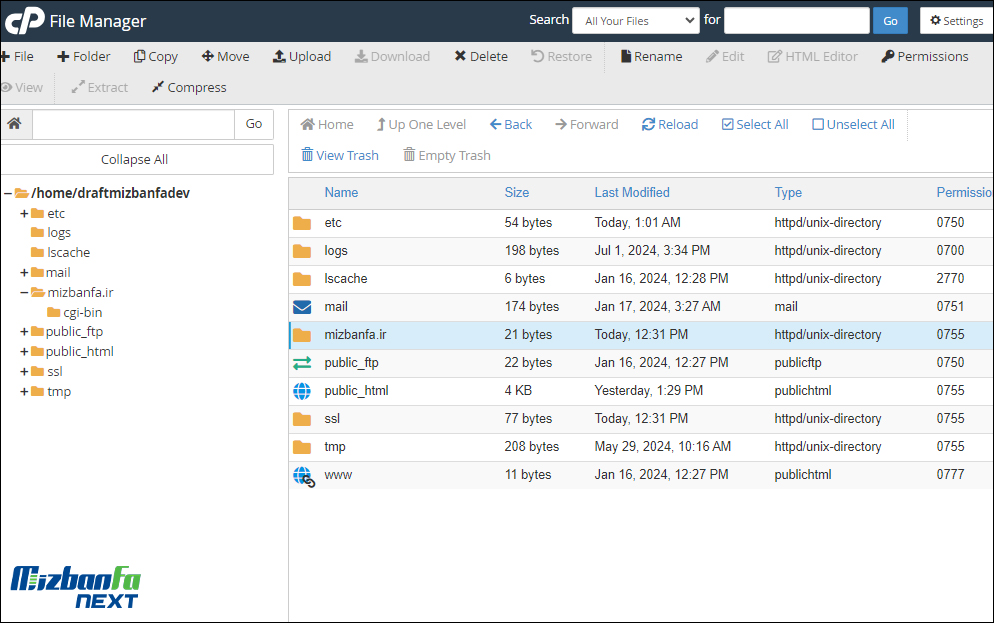Expand the mail folder in tree

[24, 273]
